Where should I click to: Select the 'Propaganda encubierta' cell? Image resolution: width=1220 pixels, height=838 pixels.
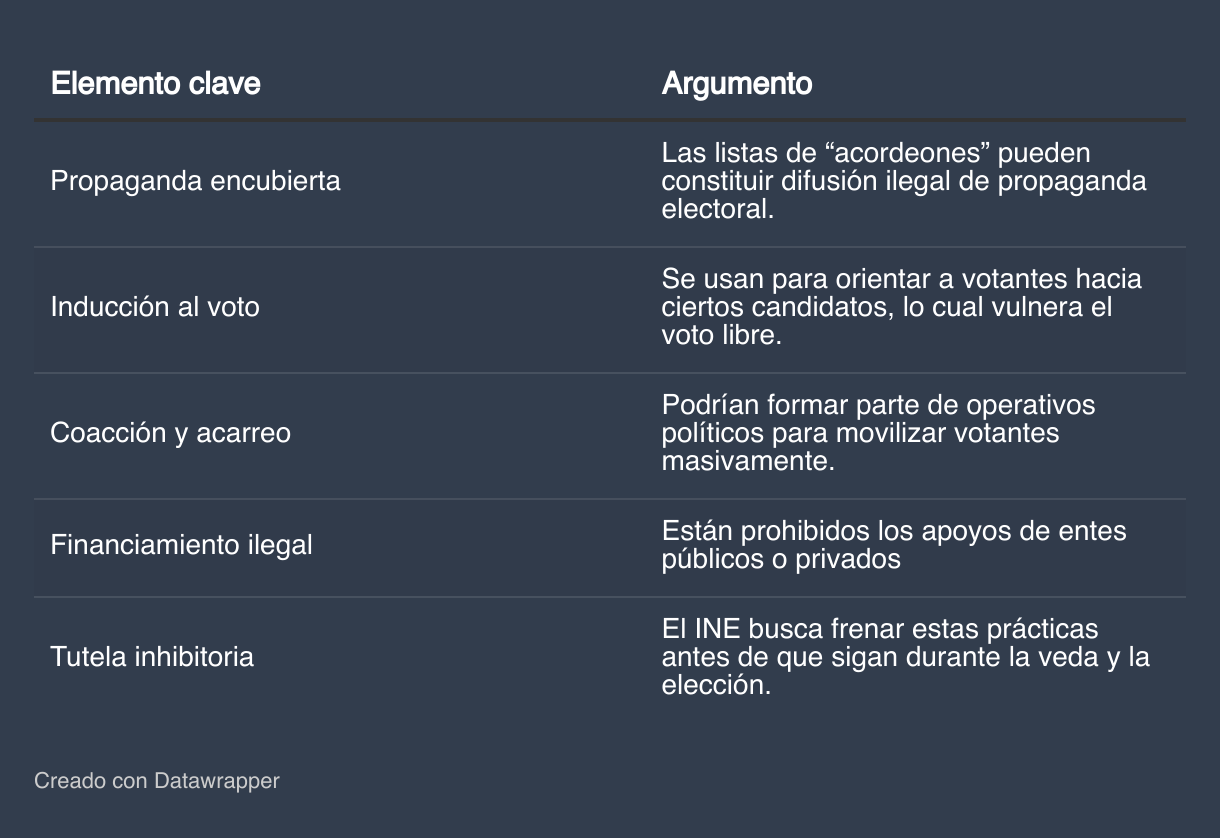196,181
